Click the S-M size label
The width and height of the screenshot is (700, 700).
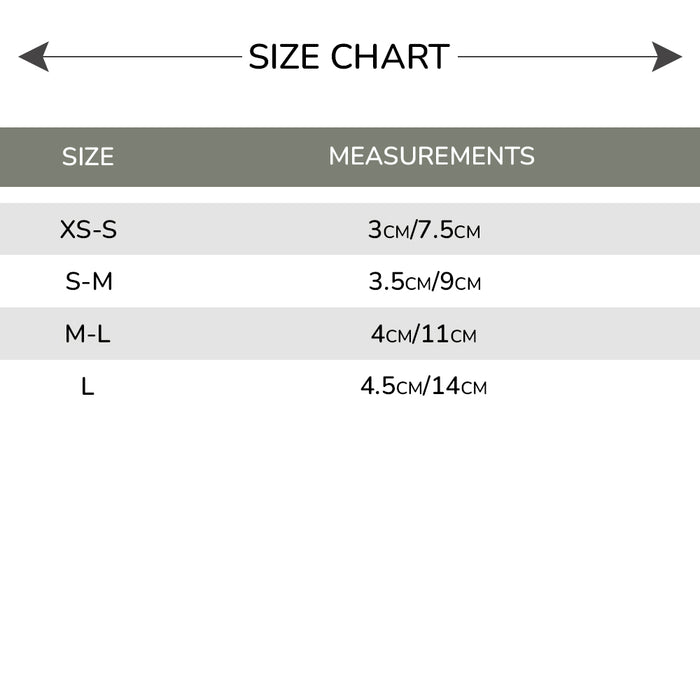click(x=88, y=282)
